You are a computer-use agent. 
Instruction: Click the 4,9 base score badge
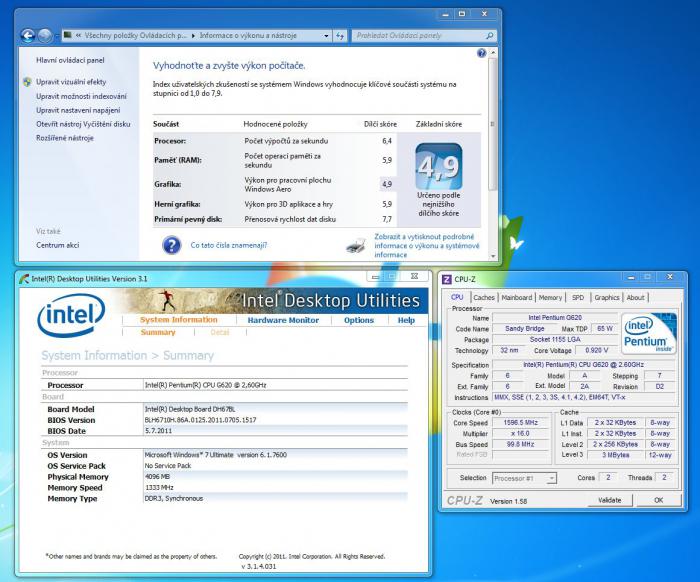click(x=437, y=165)
